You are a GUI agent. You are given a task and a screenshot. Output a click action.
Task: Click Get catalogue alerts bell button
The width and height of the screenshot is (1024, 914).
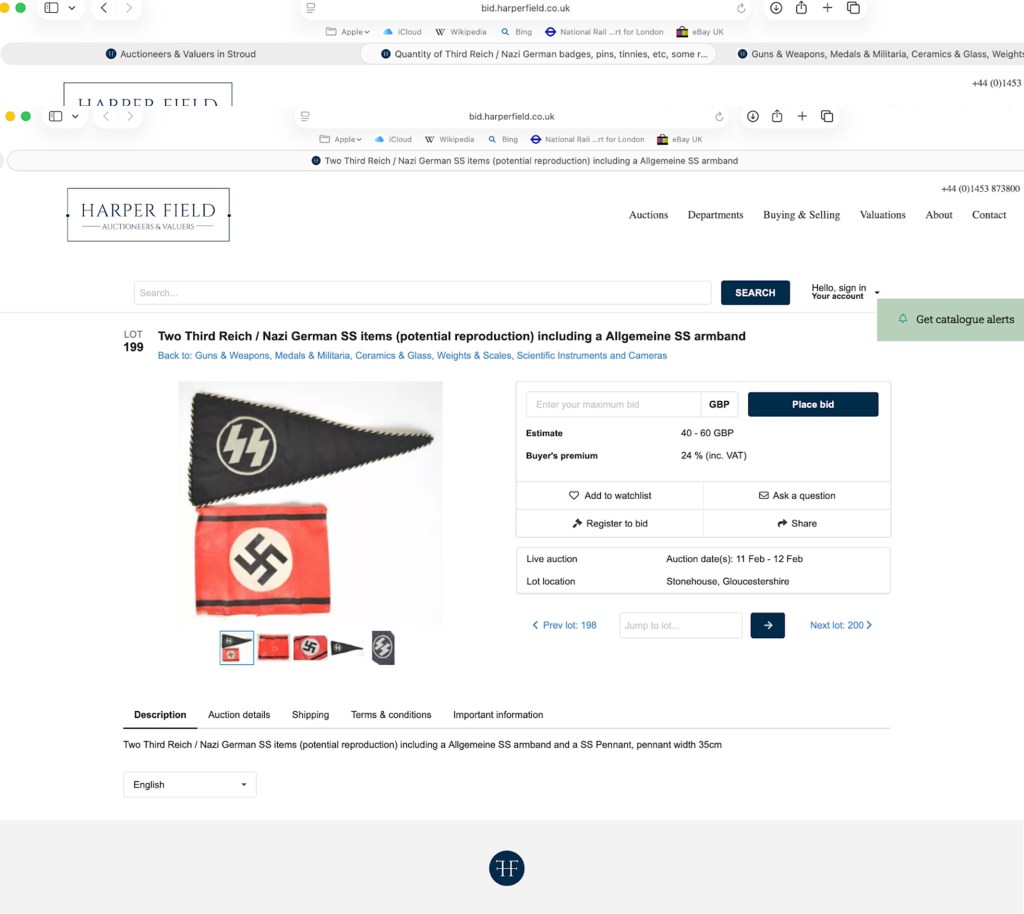[x=951, y=319]
